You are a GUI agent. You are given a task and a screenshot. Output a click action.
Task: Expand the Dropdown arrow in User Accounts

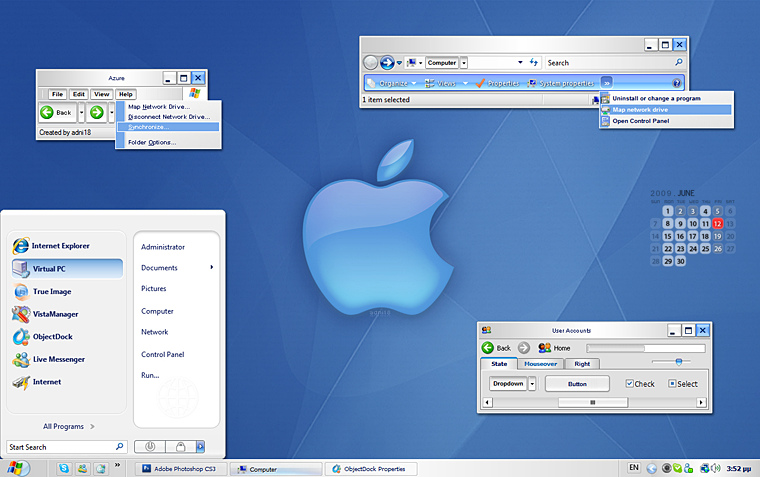pyautogui.click(x=533, y=384)
